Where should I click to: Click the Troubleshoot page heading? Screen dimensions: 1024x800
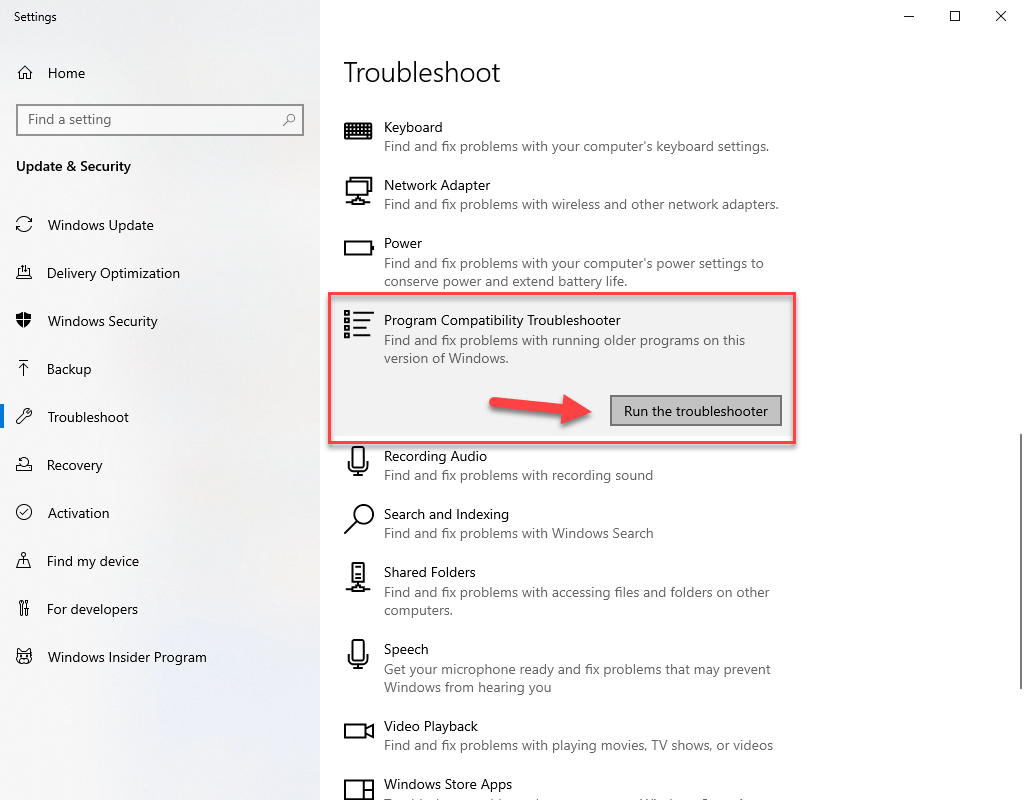coord(422,72)
